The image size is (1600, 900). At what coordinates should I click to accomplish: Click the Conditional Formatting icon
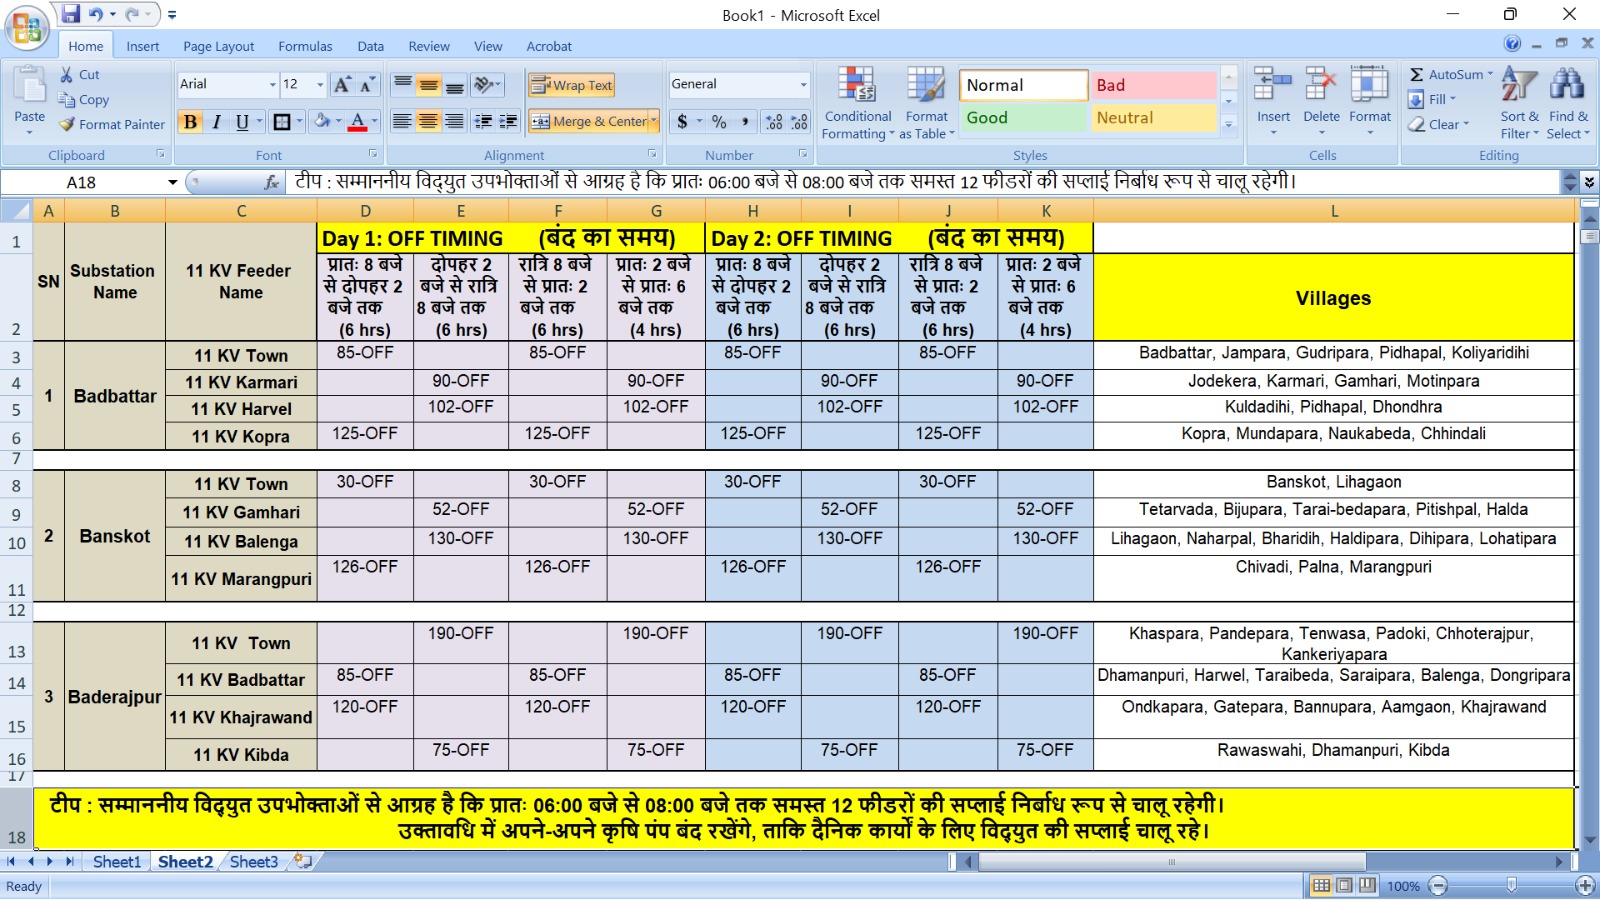(857, 89)
